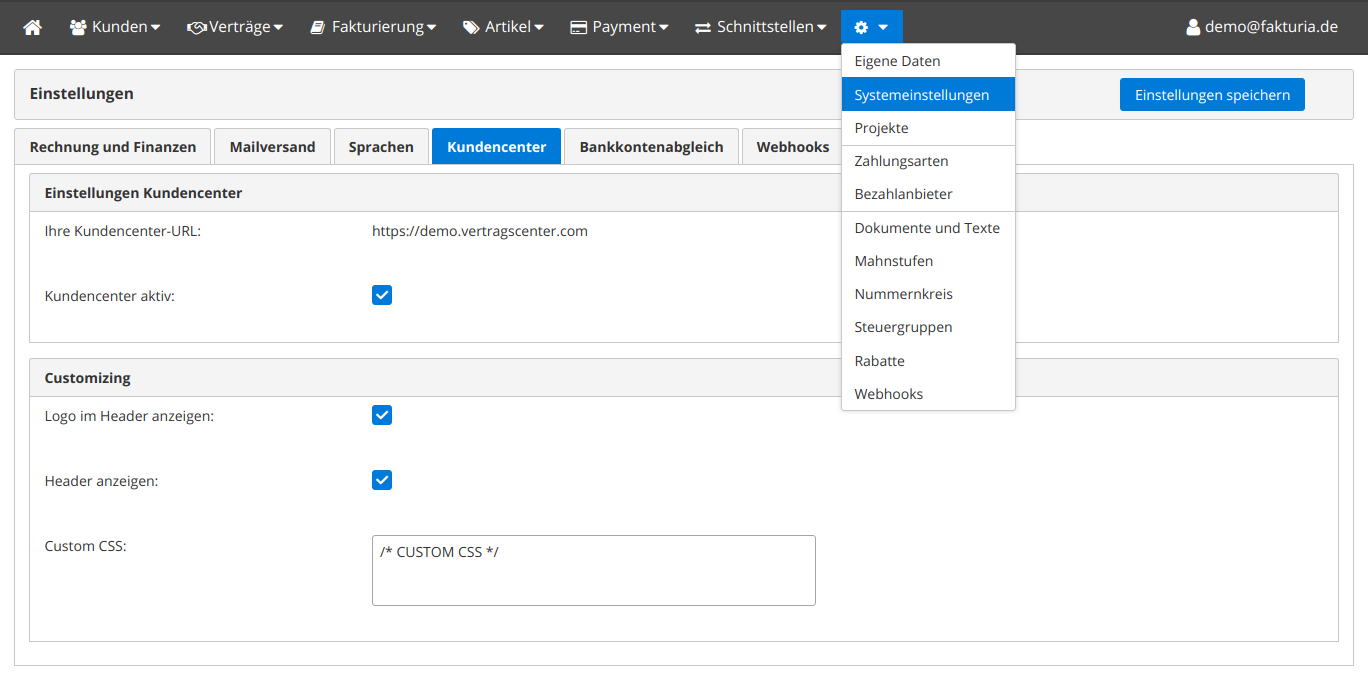This screenshot has width=1368, height=675.
Task: Open the Bankkontenabgleich tab
Action: click(x=651, y=147)
